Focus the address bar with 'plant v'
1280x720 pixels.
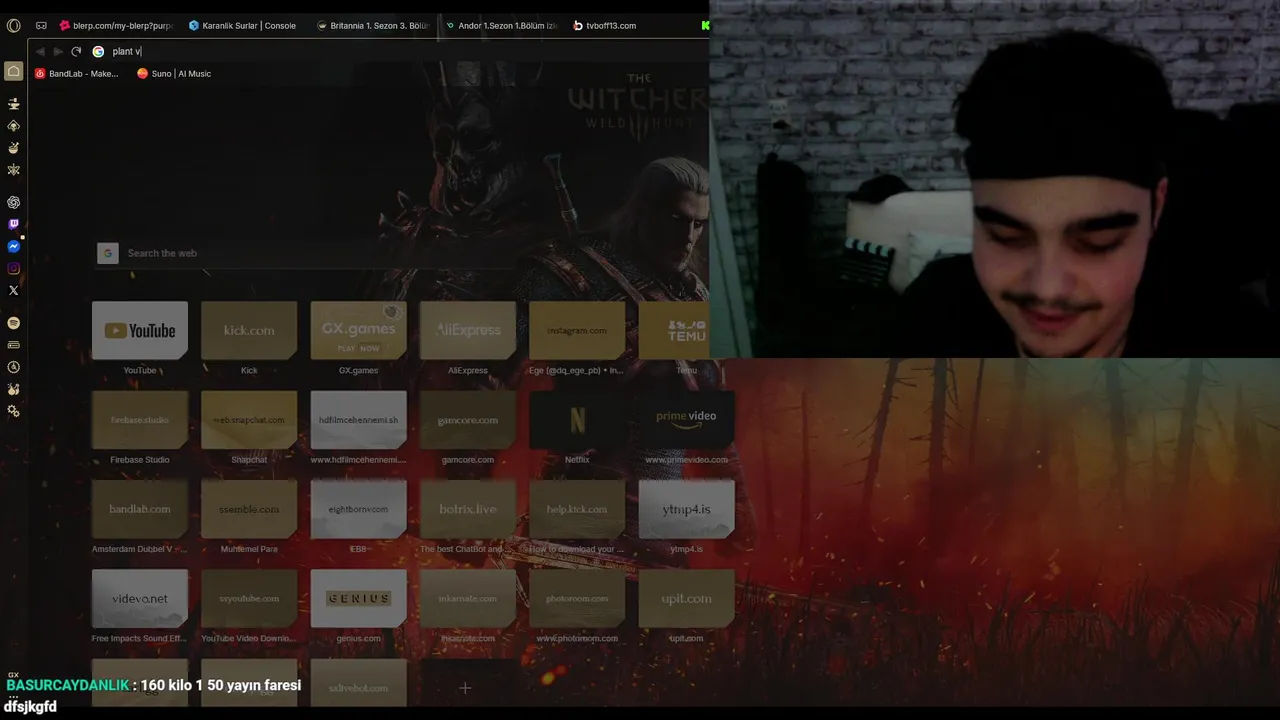point(400,51)
